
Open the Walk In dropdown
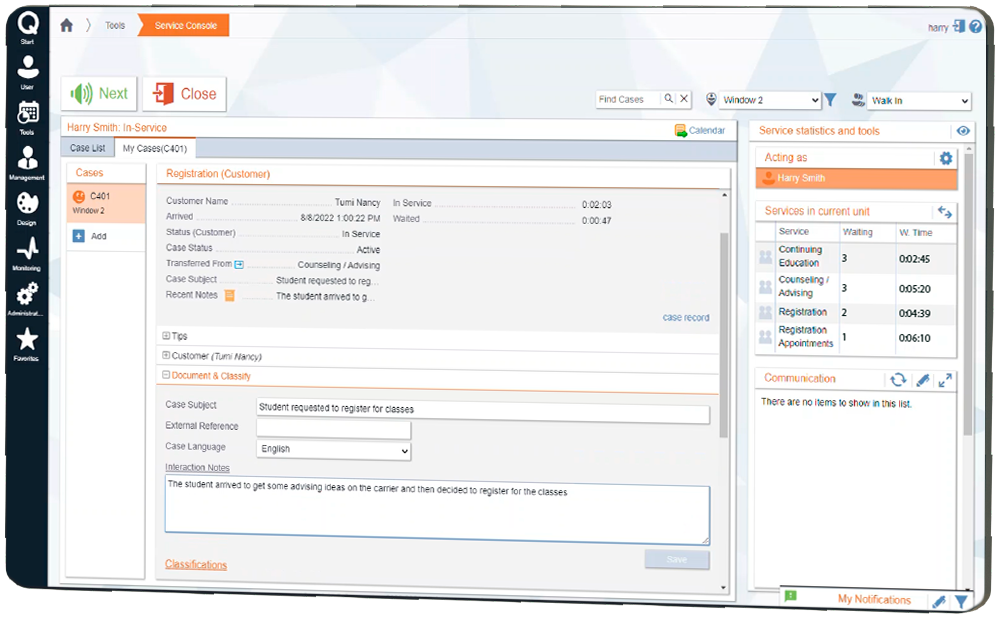(919, 101)
